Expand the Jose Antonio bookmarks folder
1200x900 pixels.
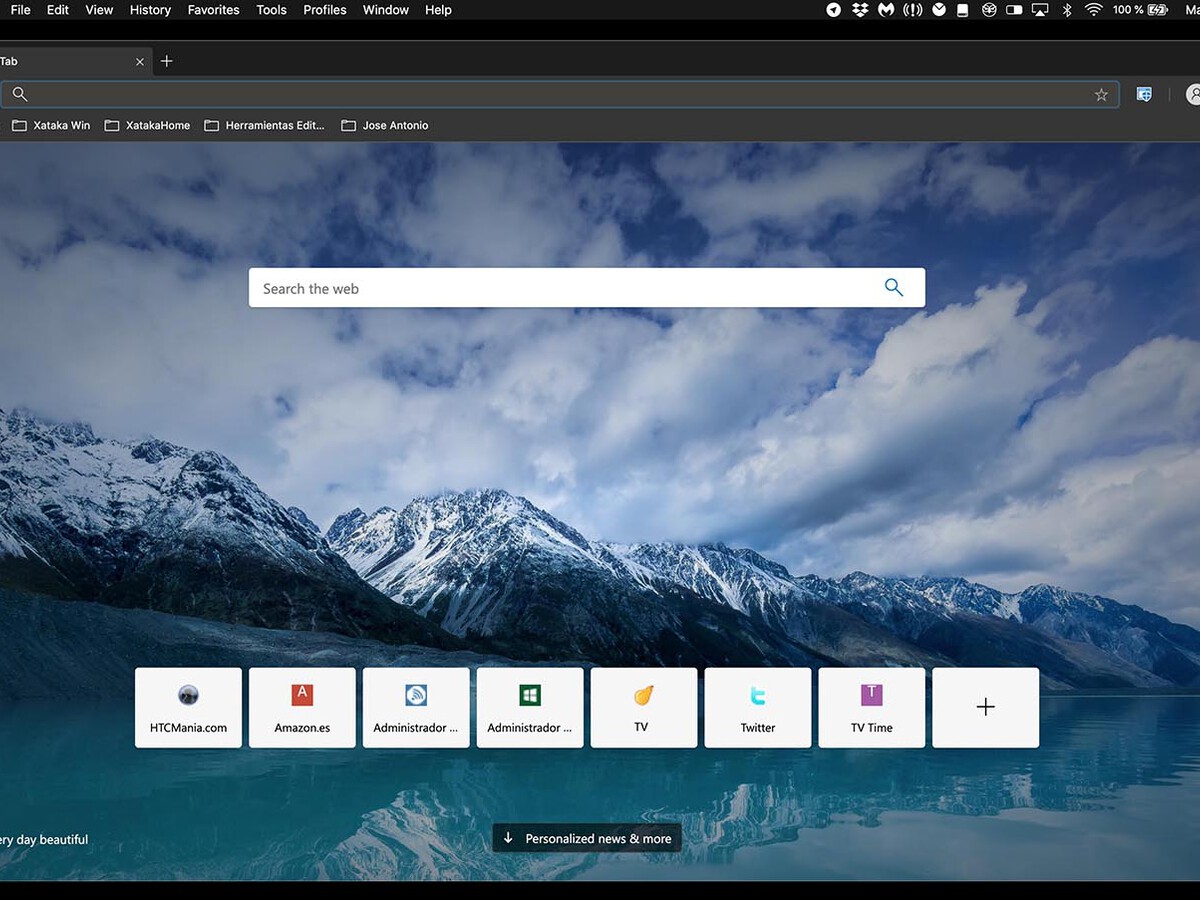tap(385, 126)
